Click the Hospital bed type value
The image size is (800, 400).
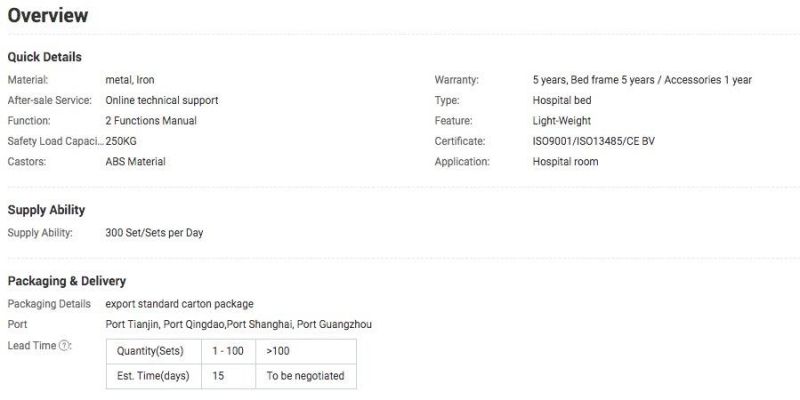pos(562,101)
